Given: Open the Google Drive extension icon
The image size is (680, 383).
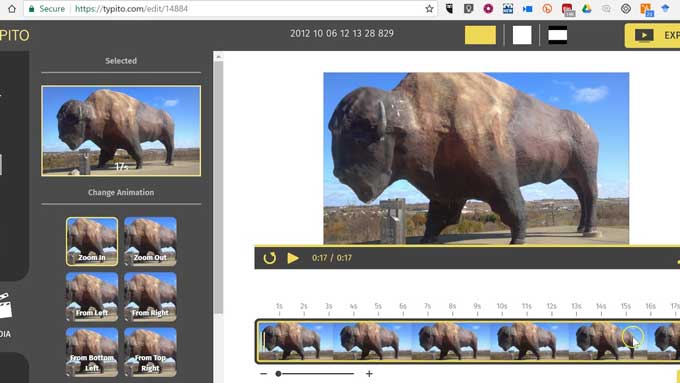Looking at the screenshot, I should coord(587,9).
